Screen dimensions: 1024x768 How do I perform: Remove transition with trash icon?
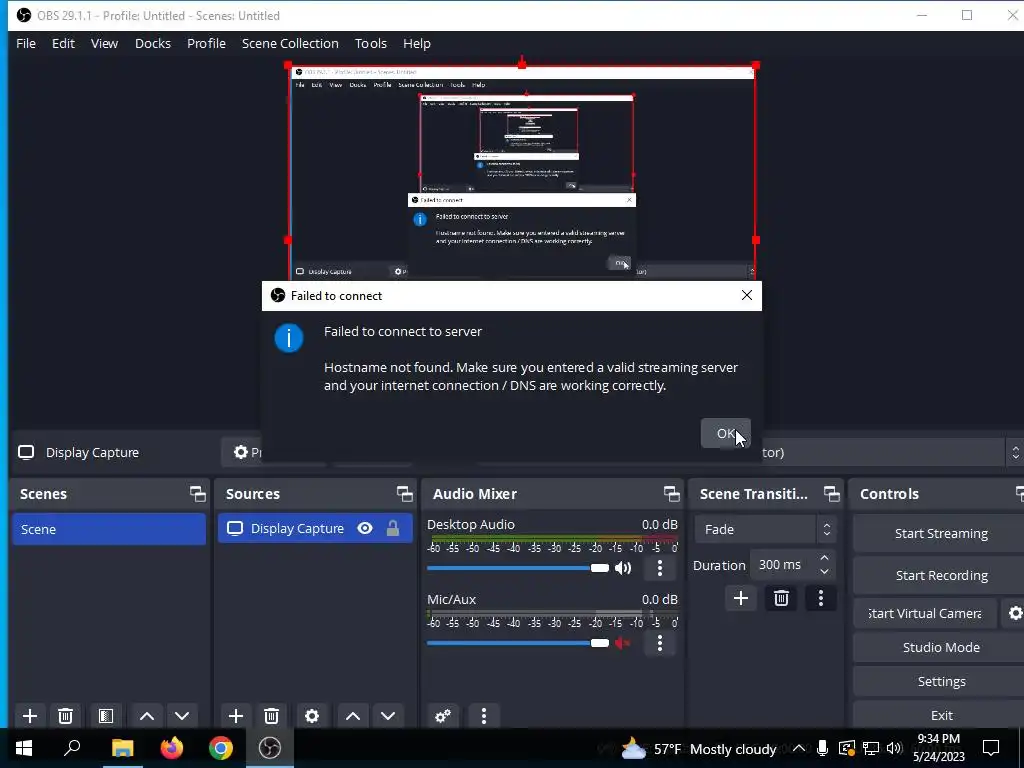[x=781, y=598]
